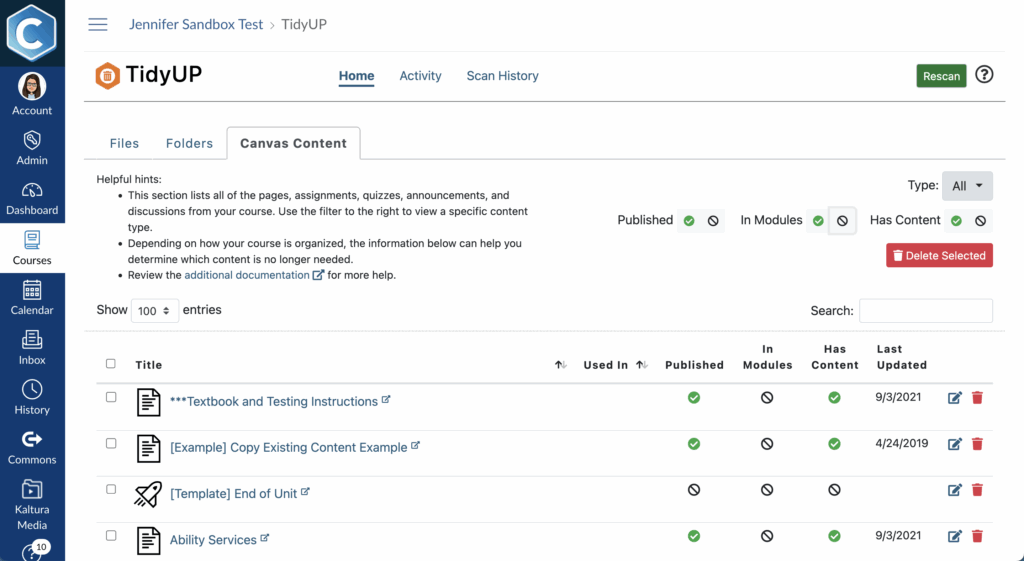Switch to the Folders tab
The height and width of the screenshot is (561, 1024).
(189, 143)
